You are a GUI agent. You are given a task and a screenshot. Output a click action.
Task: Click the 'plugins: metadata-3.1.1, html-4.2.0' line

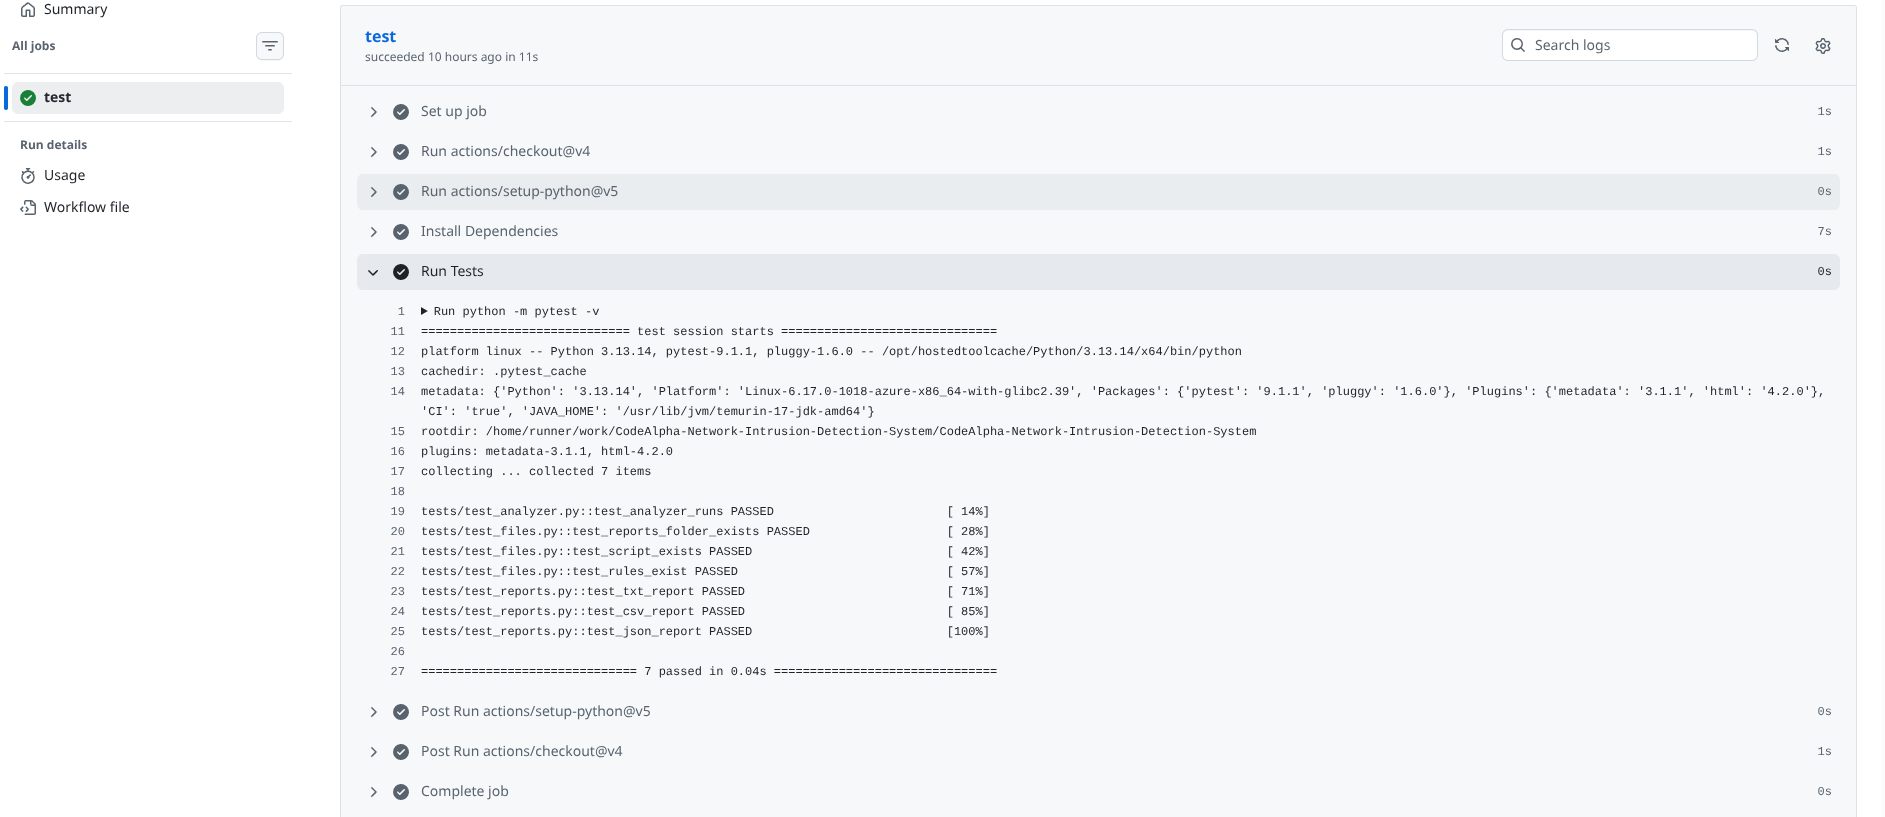pos(547,451)
